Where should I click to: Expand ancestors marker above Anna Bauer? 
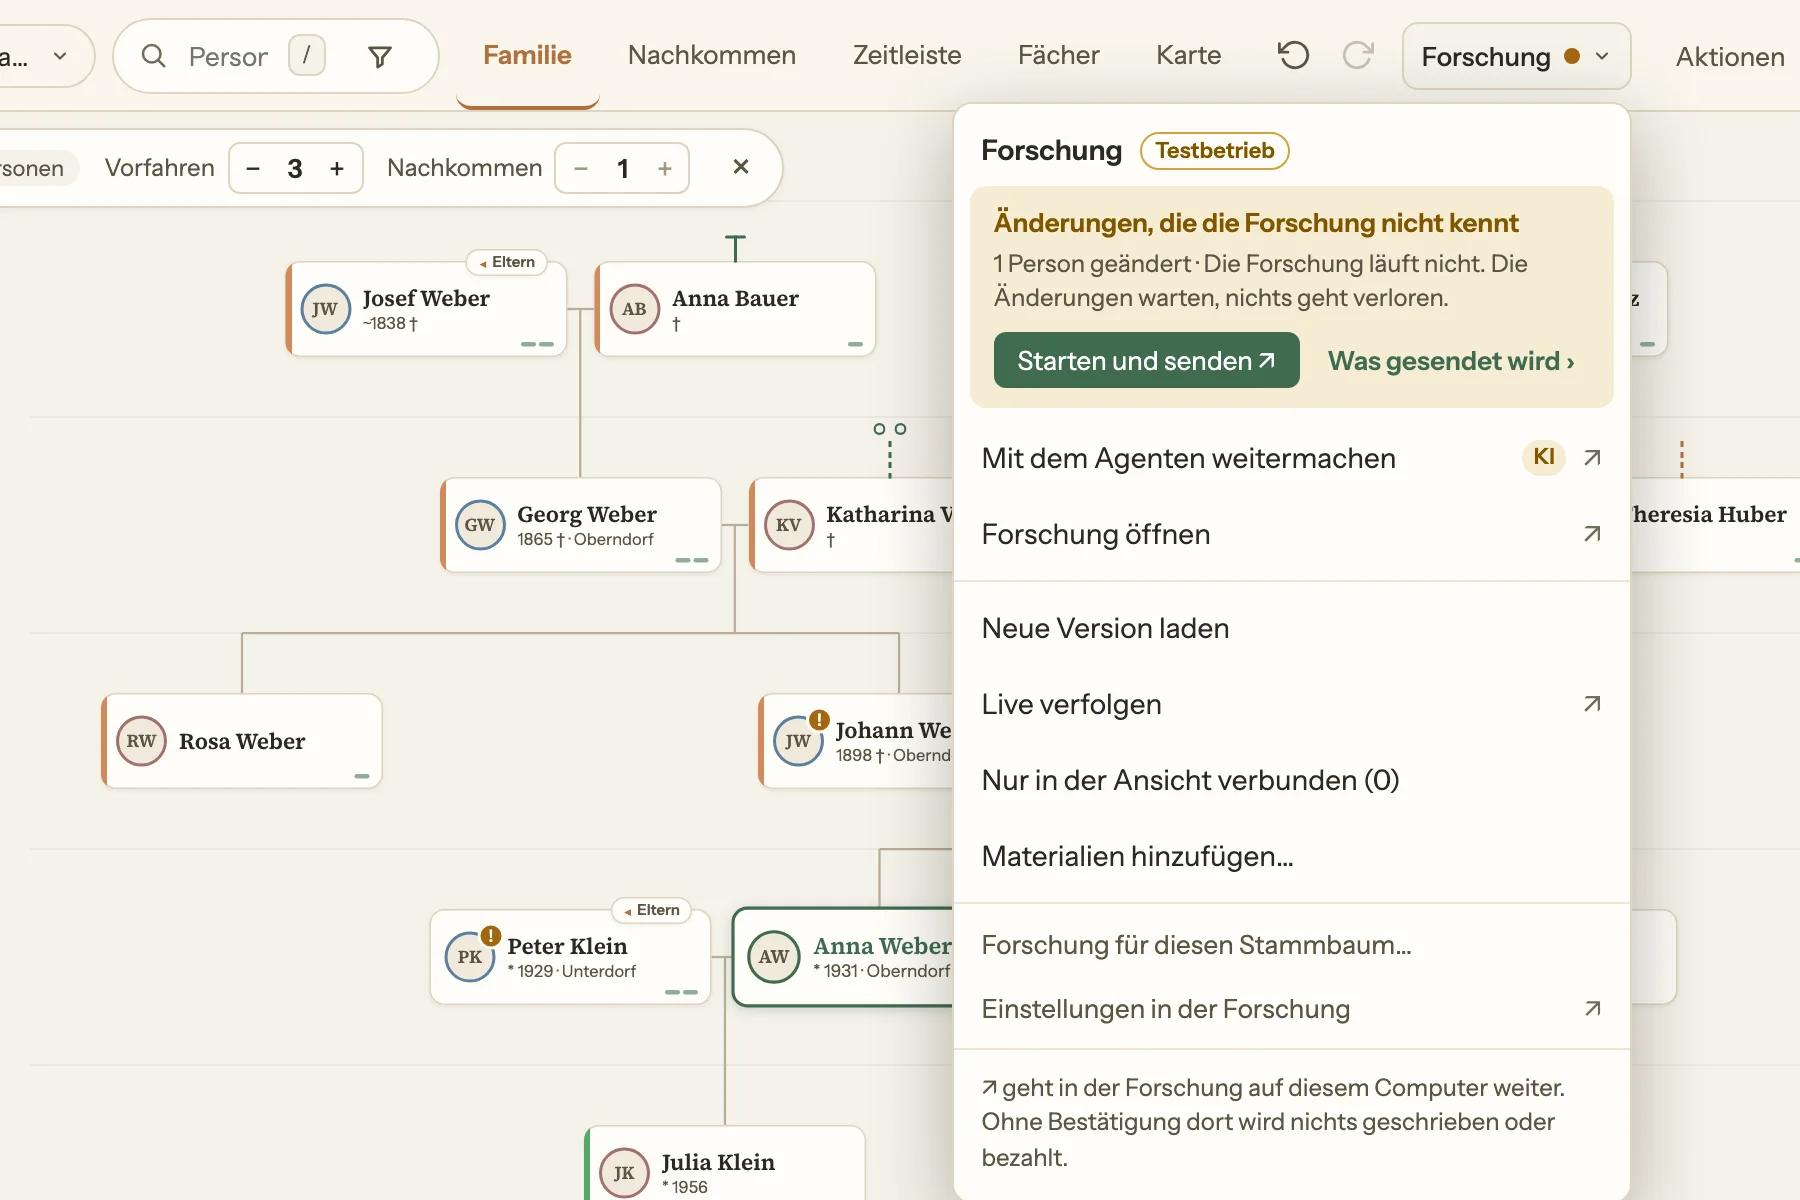735,247
